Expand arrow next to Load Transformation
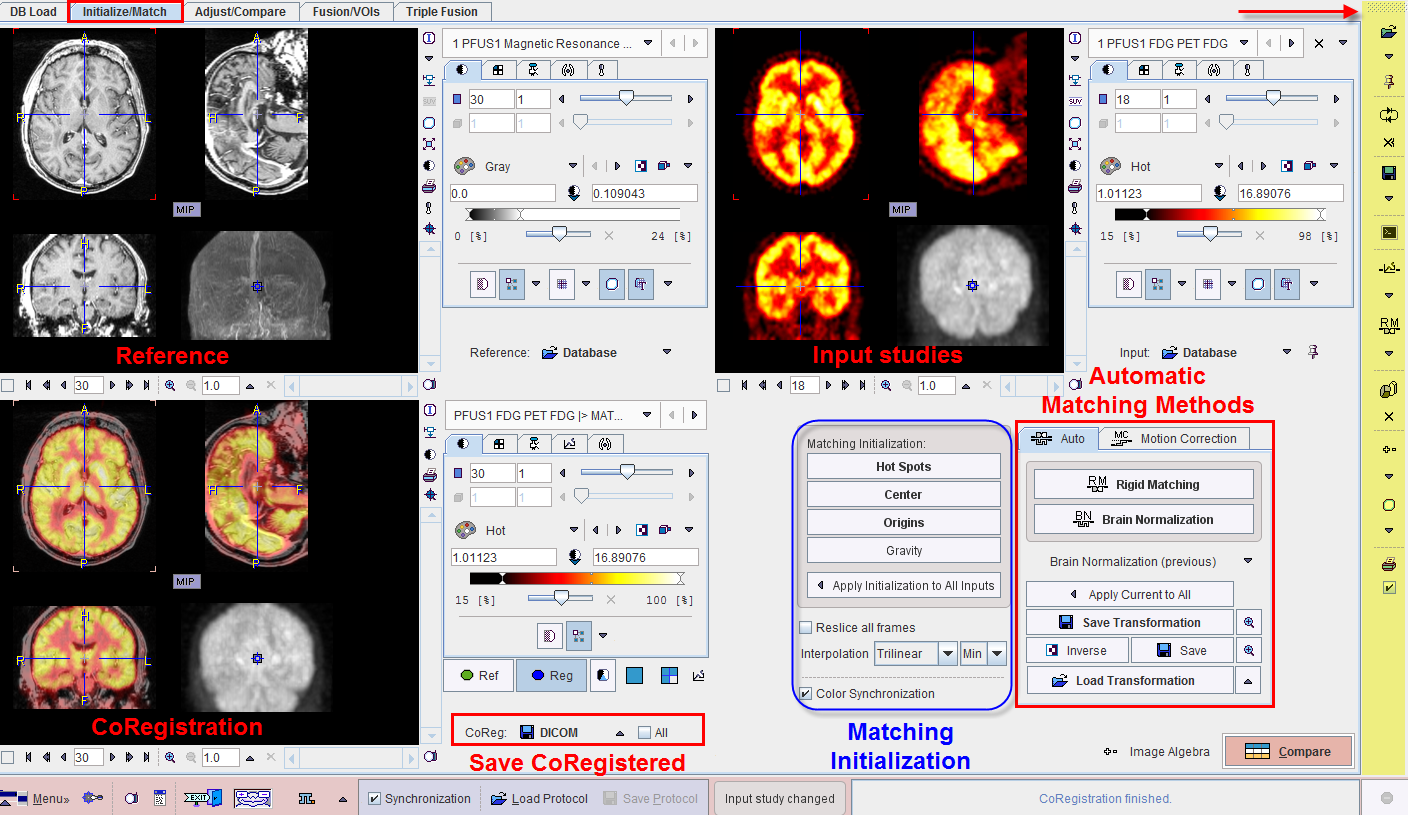Image resolution: width=1408 pixels, height=815 pixels. point(1248,680)
